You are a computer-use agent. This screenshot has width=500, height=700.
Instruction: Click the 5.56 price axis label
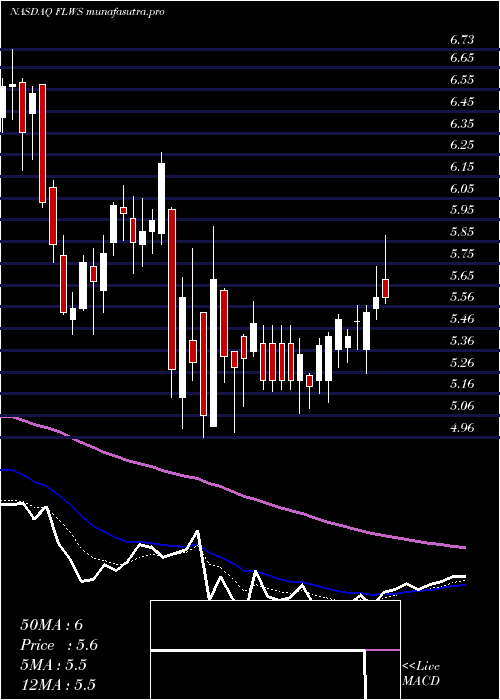tap(462, 297)
